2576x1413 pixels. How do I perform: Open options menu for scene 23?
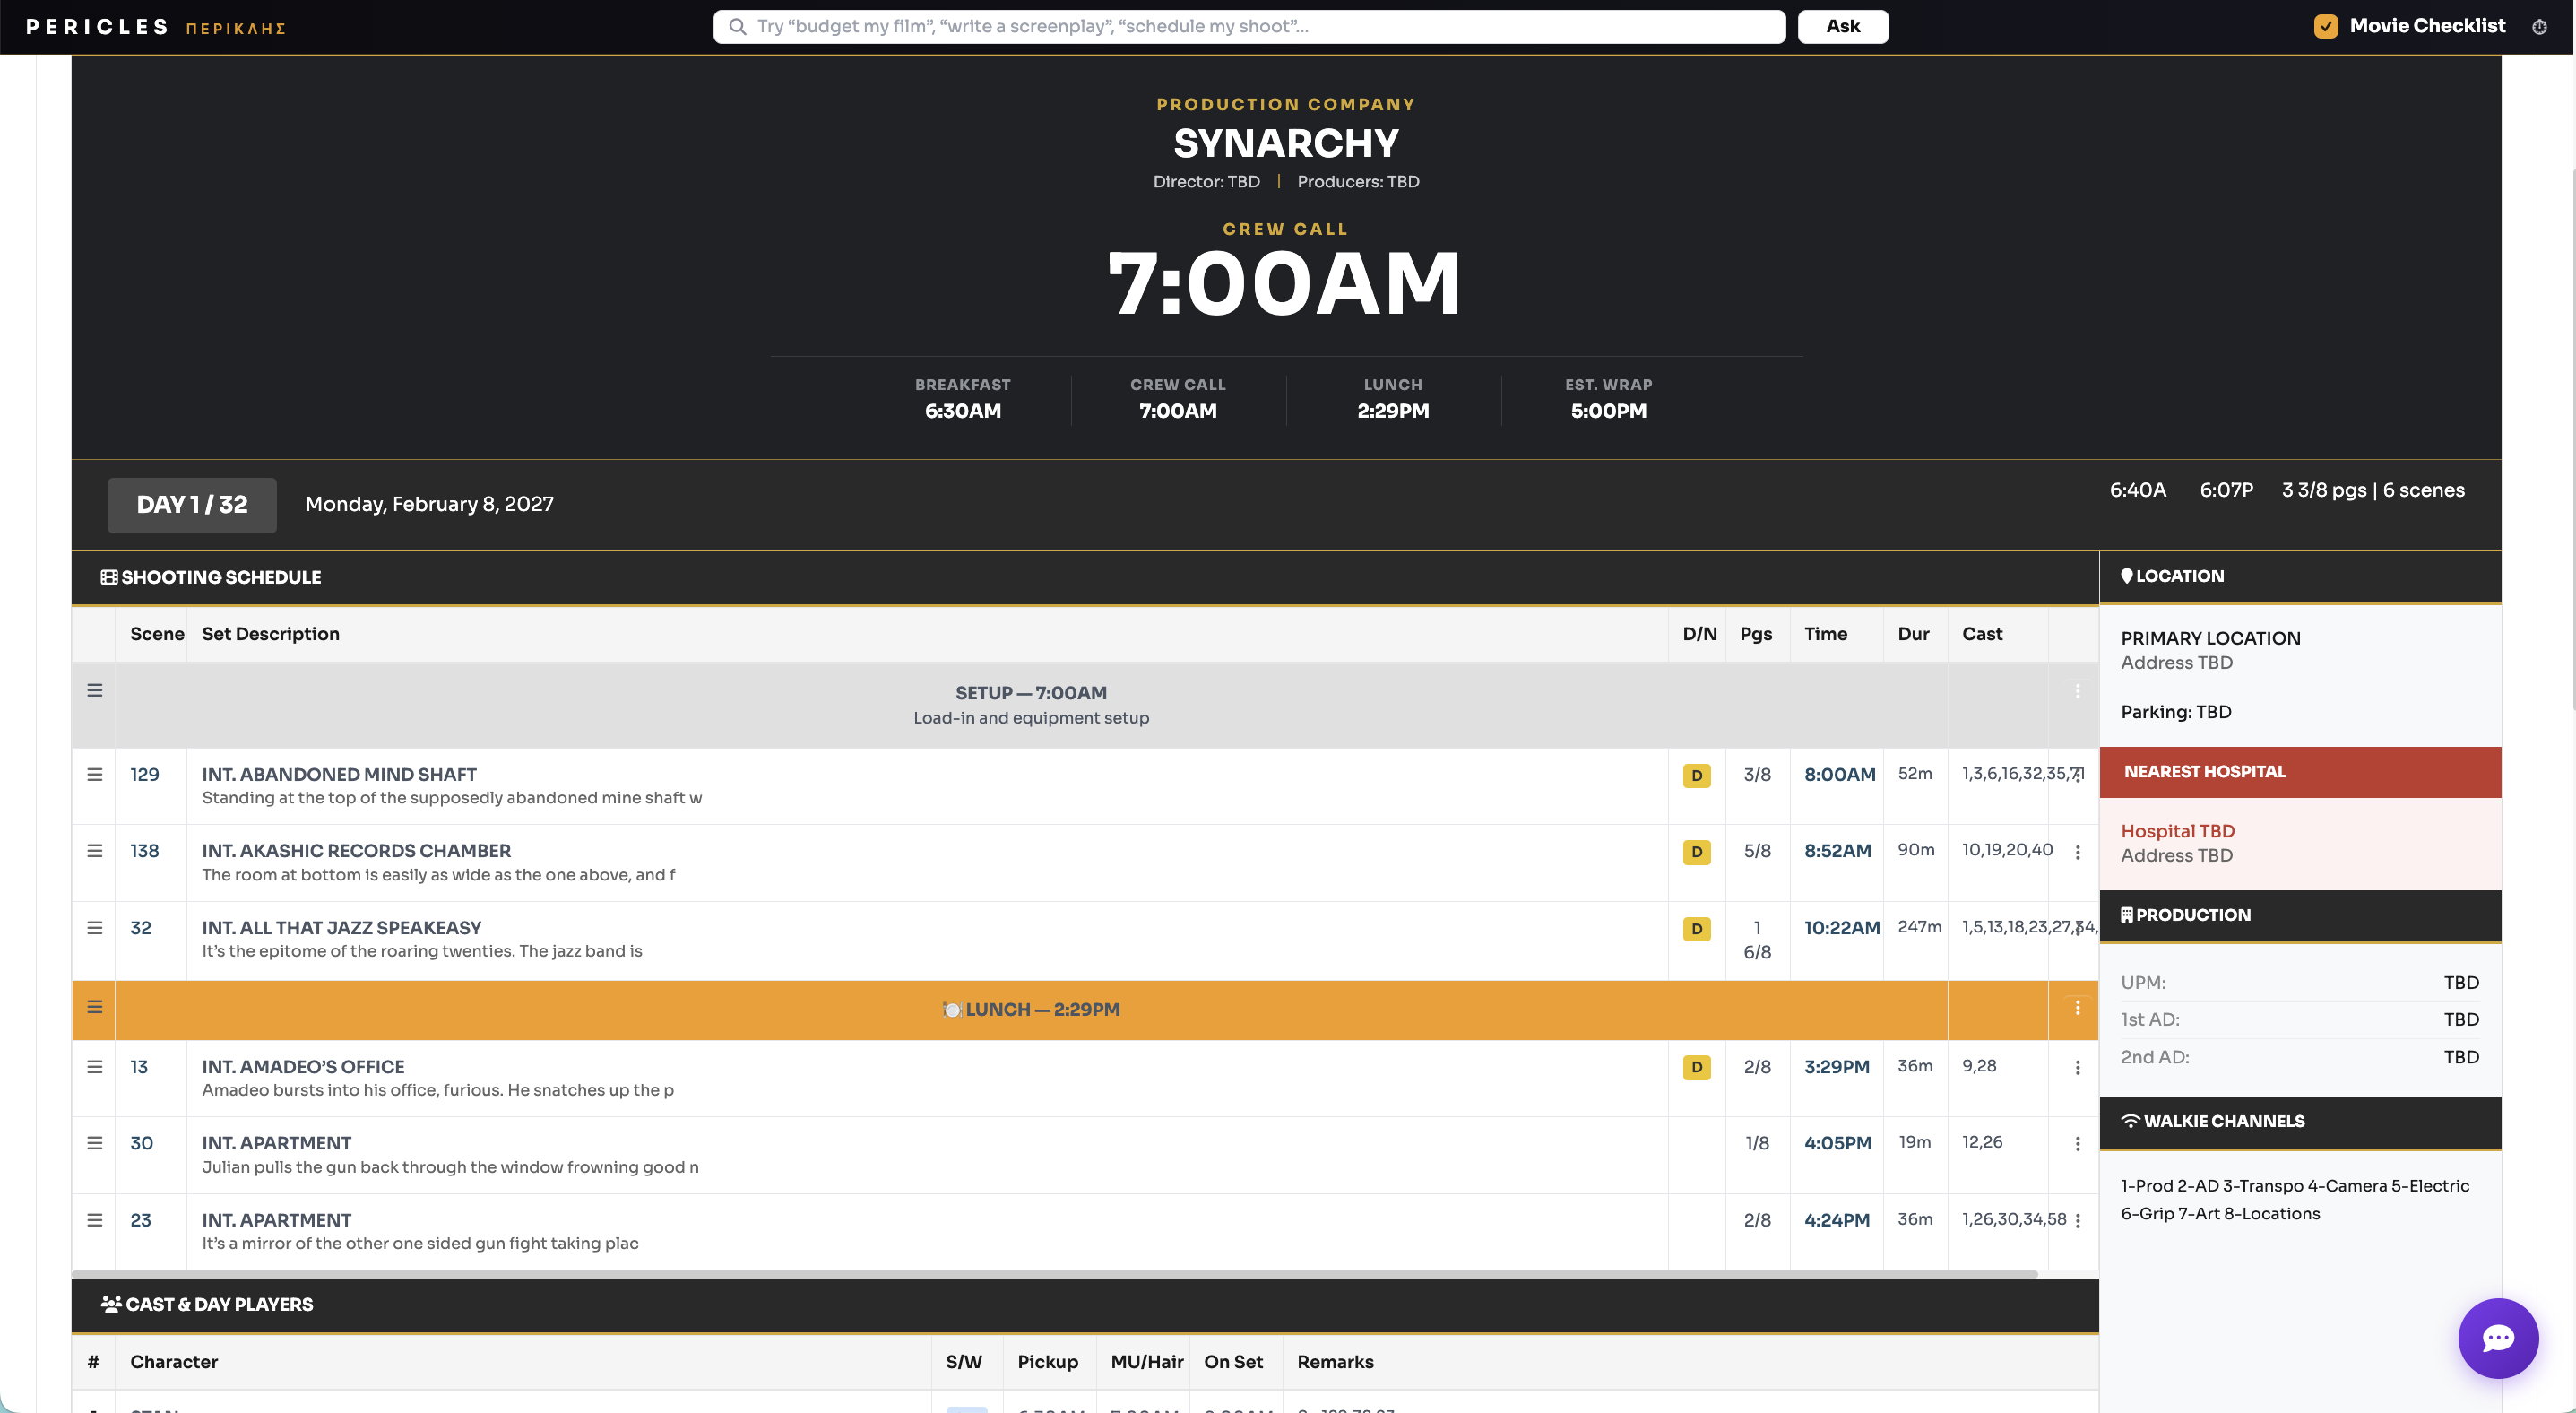coord(2077,1221)
